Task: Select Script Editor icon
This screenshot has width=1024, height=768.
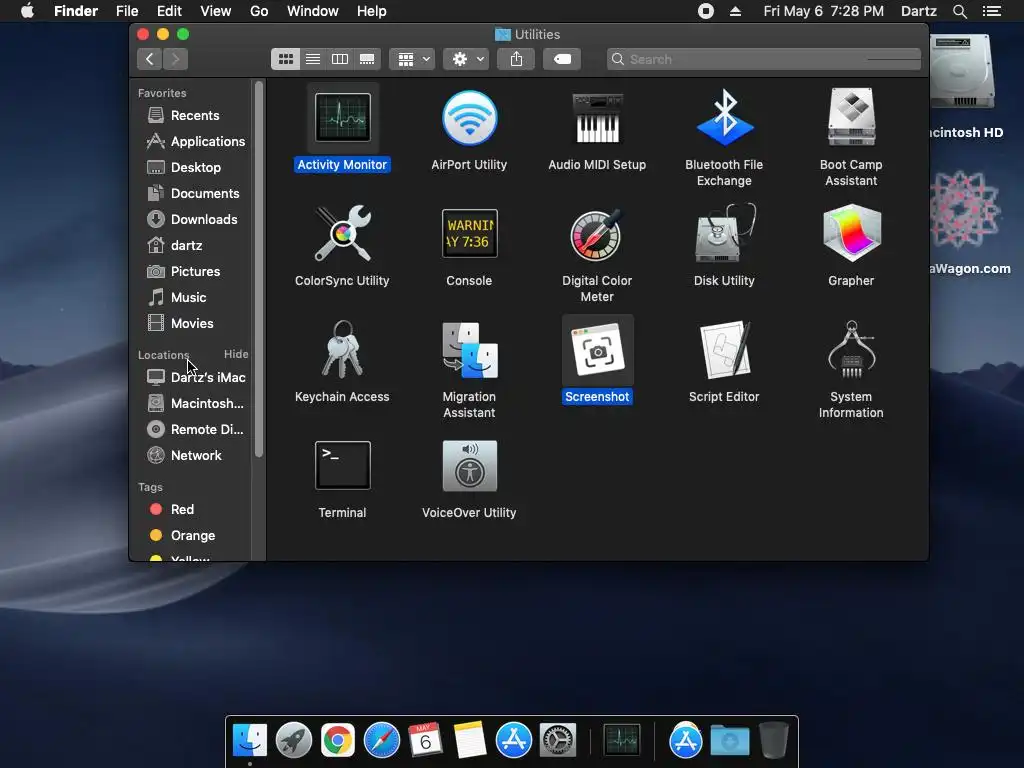Action: [724, 349]
